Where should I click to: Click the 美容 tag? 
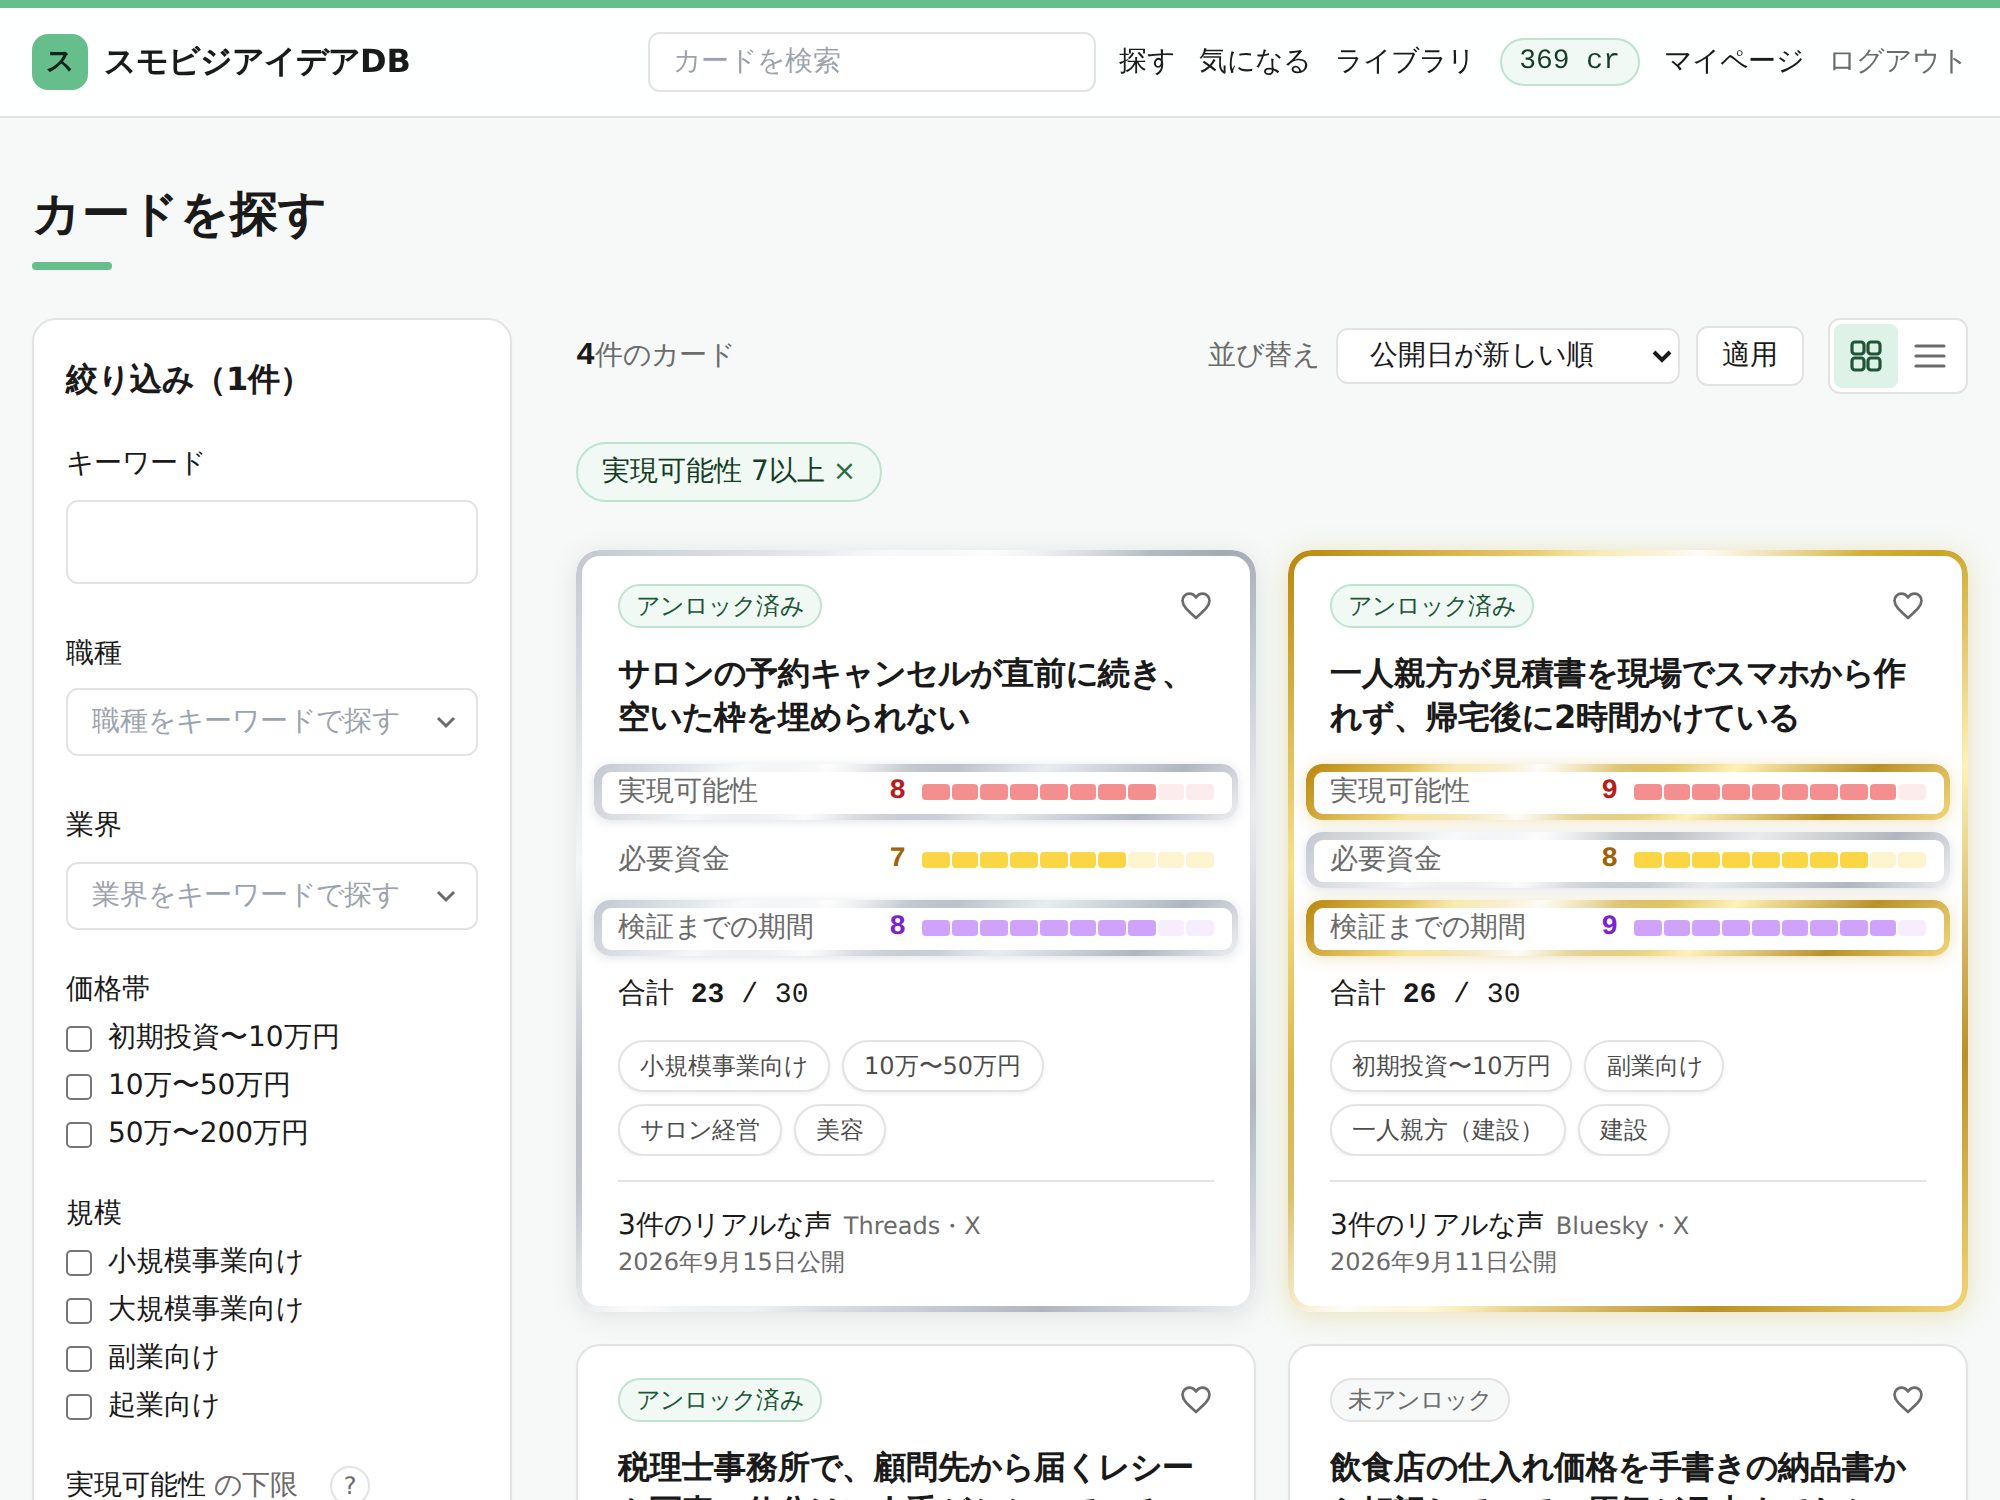click(840, 1130)
